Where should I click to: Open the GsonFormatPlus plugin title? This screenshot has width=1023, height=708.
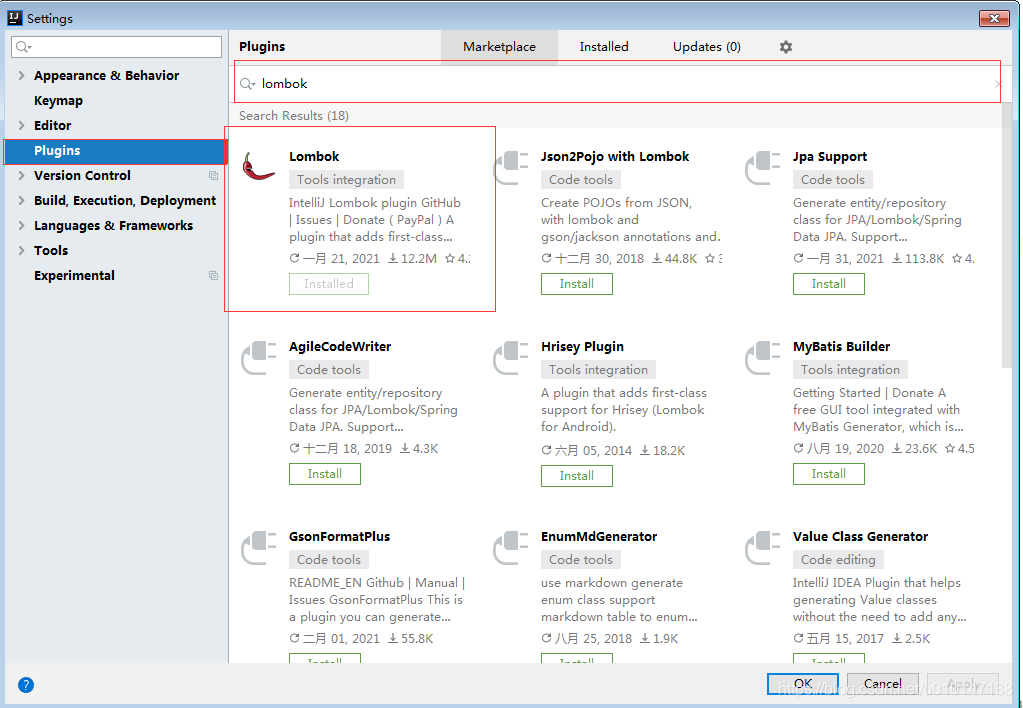(339, 536)
